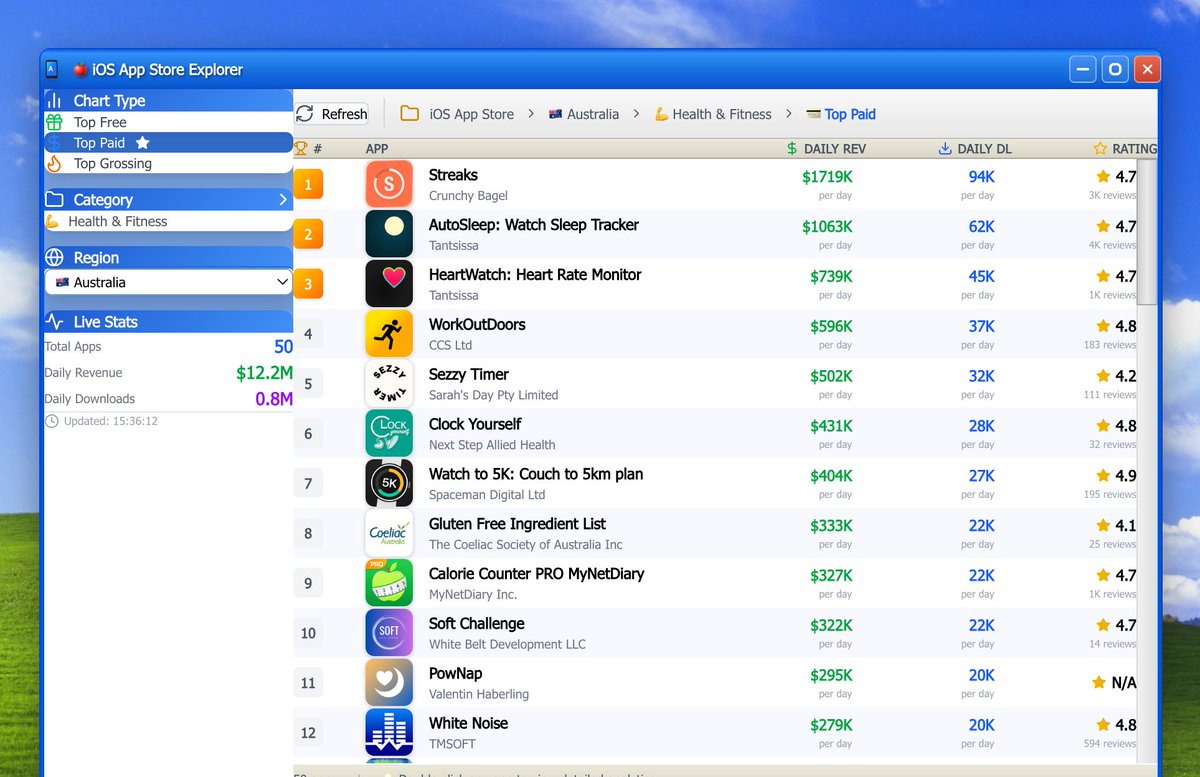Screen dimensions: 1200x777
Task: Click the Valentin Haberling developer name
Action: click(479, 694)
